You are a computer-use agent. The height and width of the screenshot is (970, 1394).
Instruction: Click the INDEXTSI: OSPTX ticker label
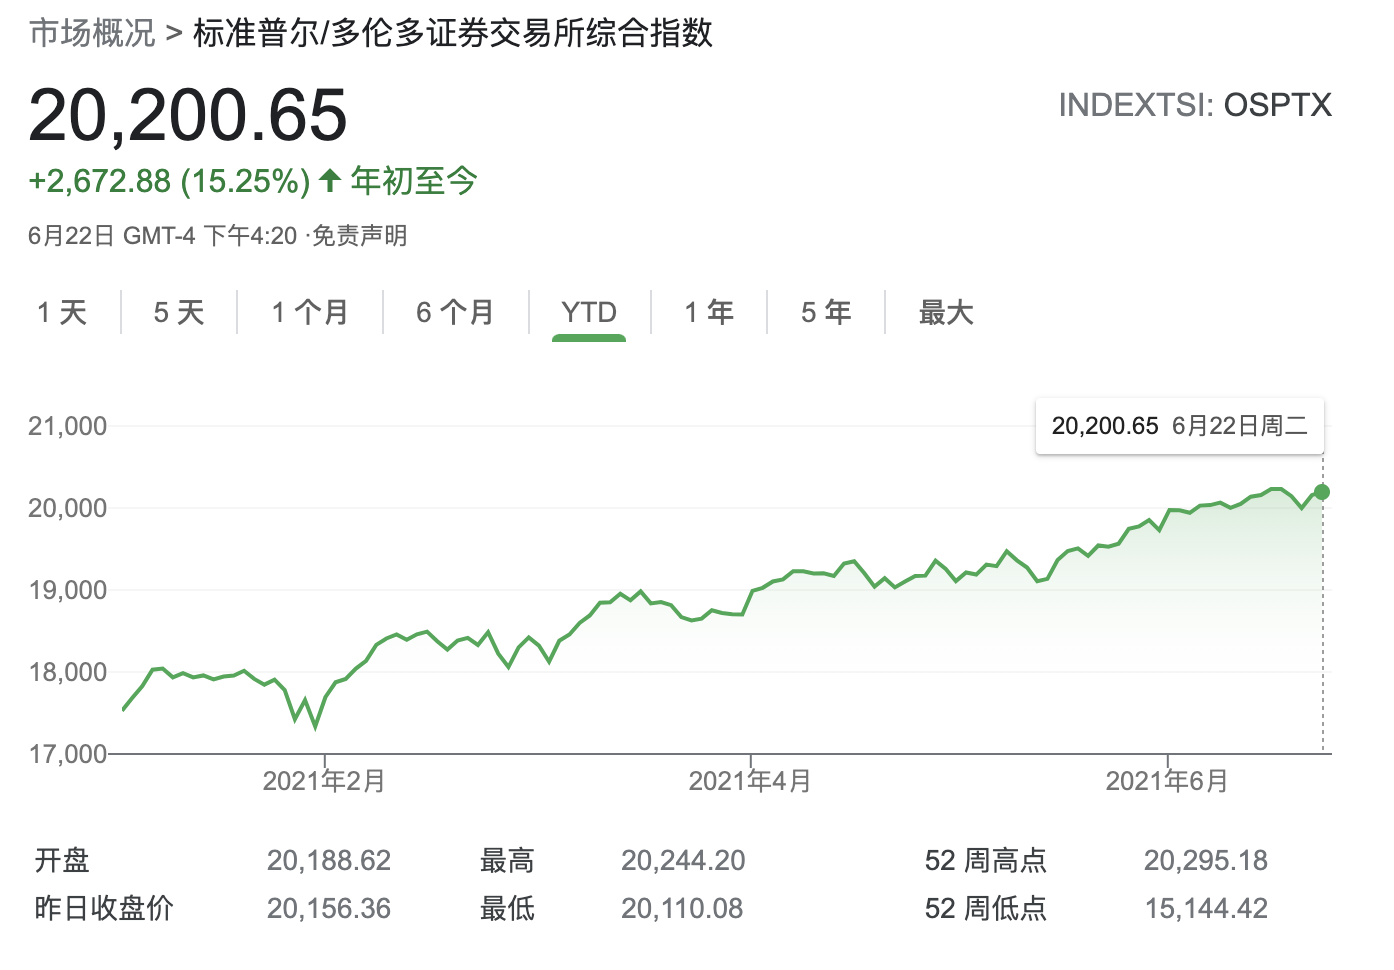(1195, 105)
